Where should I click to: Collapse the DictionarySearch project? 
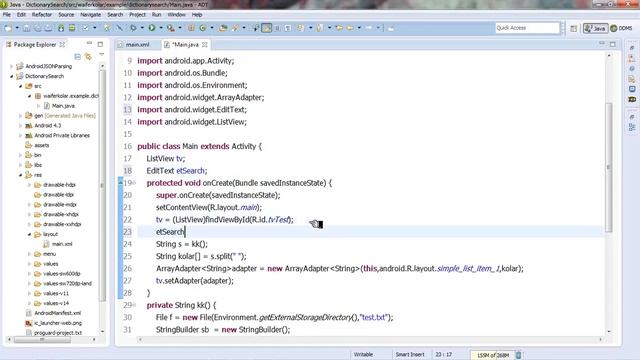pyautogui.click(x=11, y=76)
